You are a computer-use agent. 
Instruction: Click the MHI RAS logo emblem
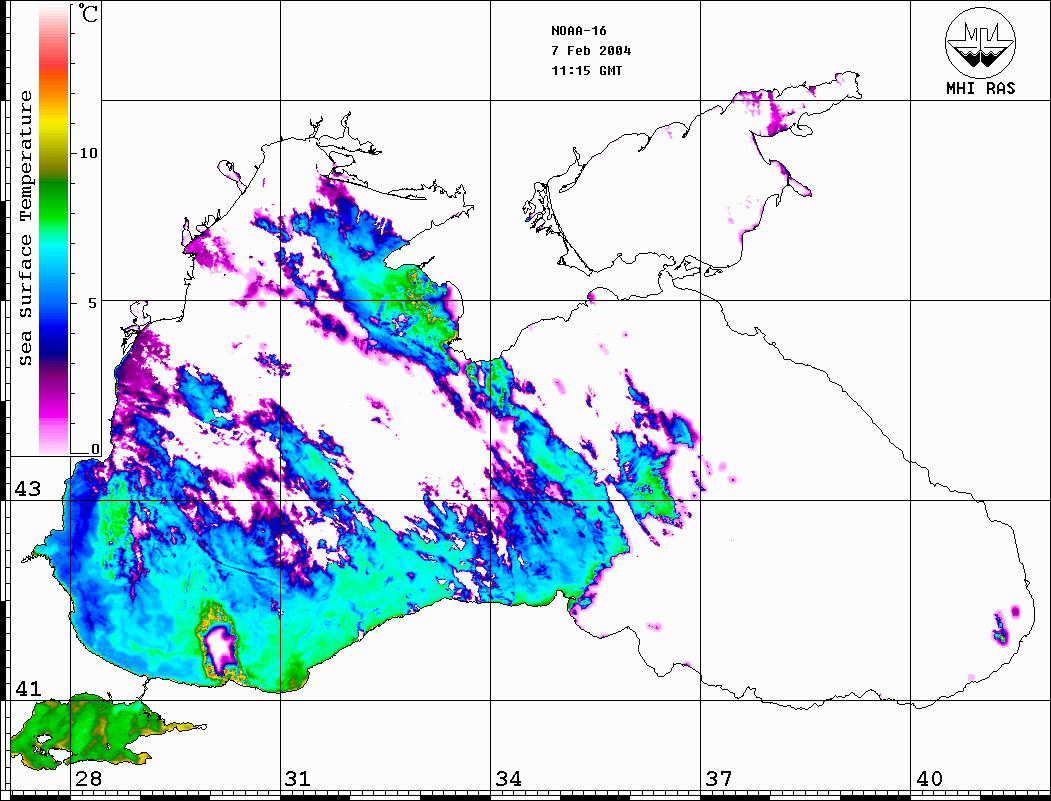click(x=981, y=42)
